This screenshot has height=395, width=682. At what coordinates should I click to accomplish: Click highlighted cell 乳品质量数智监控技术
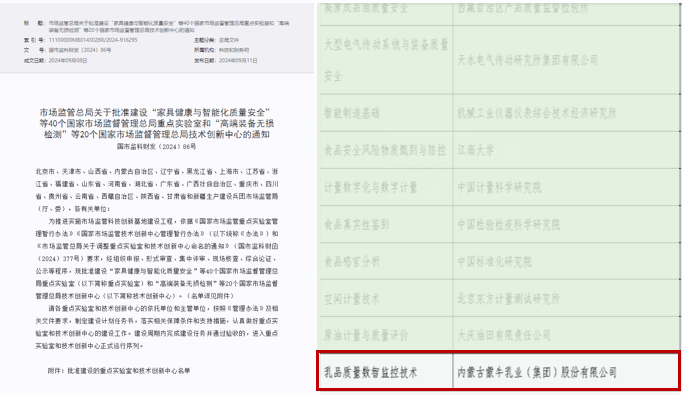point(386,372)
